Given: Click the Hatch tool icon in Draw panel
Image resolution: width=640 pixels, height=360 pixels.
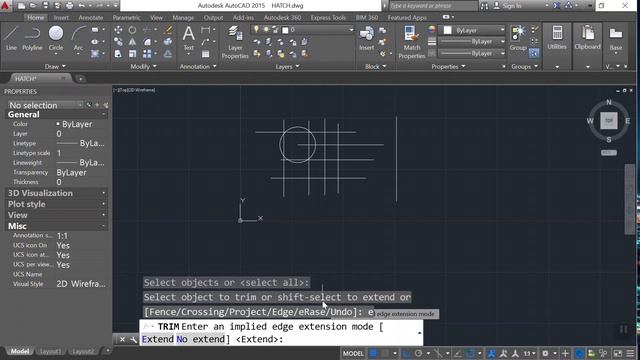Looking at the screenshot, I should pos(95,53).
